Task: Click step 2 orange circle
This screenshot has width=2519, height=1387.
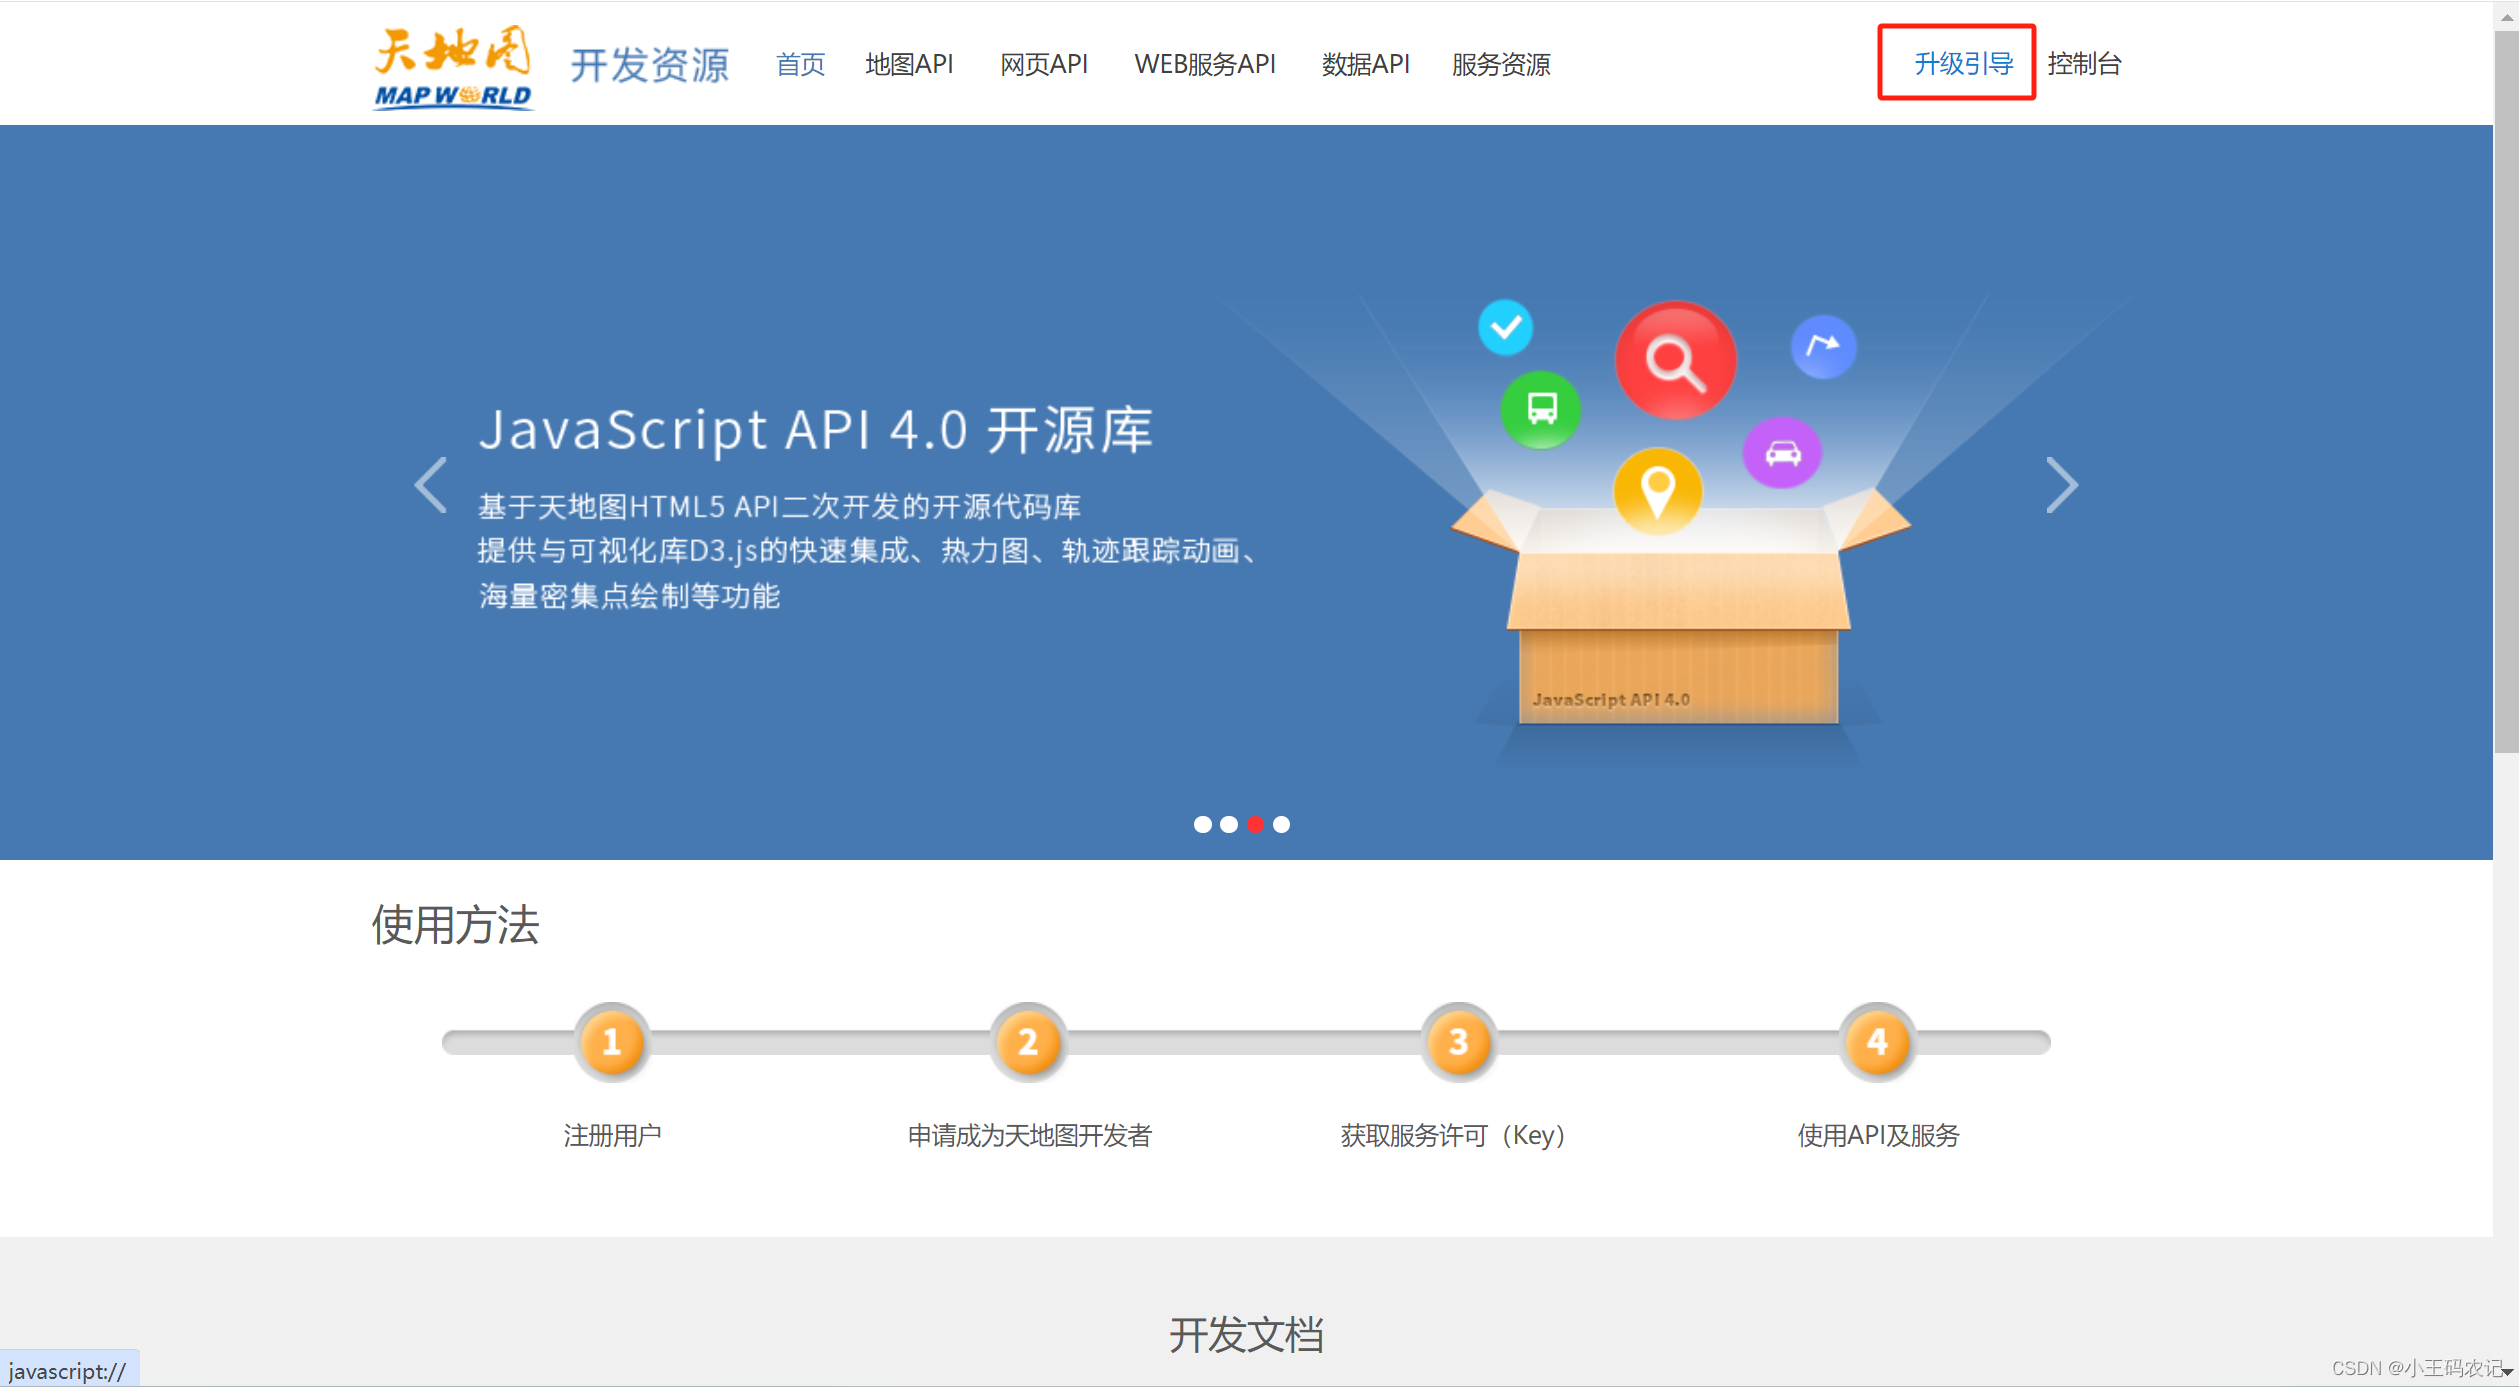Action: (1027, 1042)
